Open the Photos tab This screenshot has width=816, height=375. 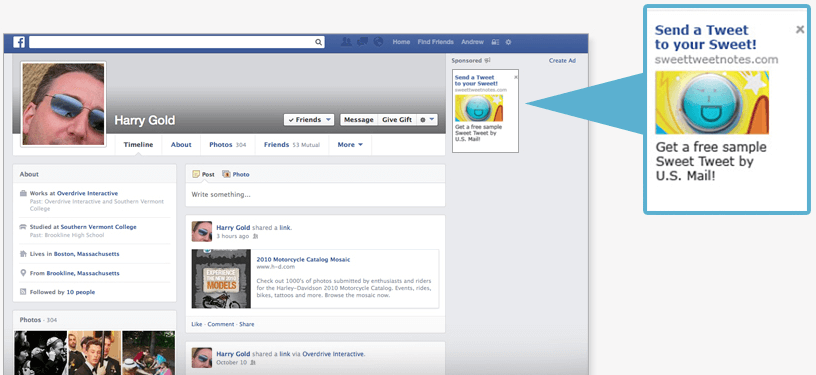click(227, 145)
